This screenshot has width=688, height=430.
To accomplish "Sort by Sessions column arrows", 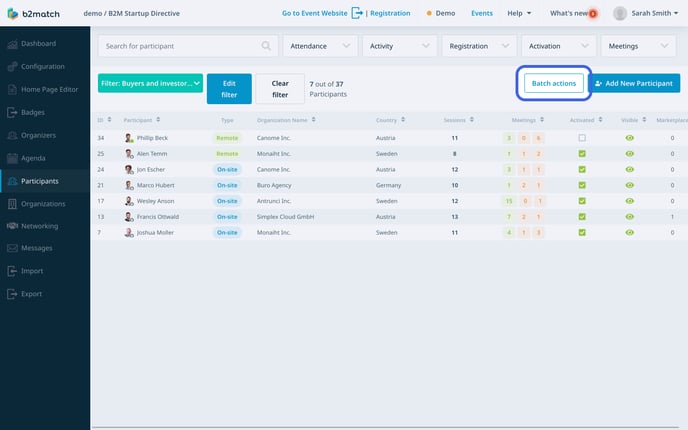I will coord(472,119).
